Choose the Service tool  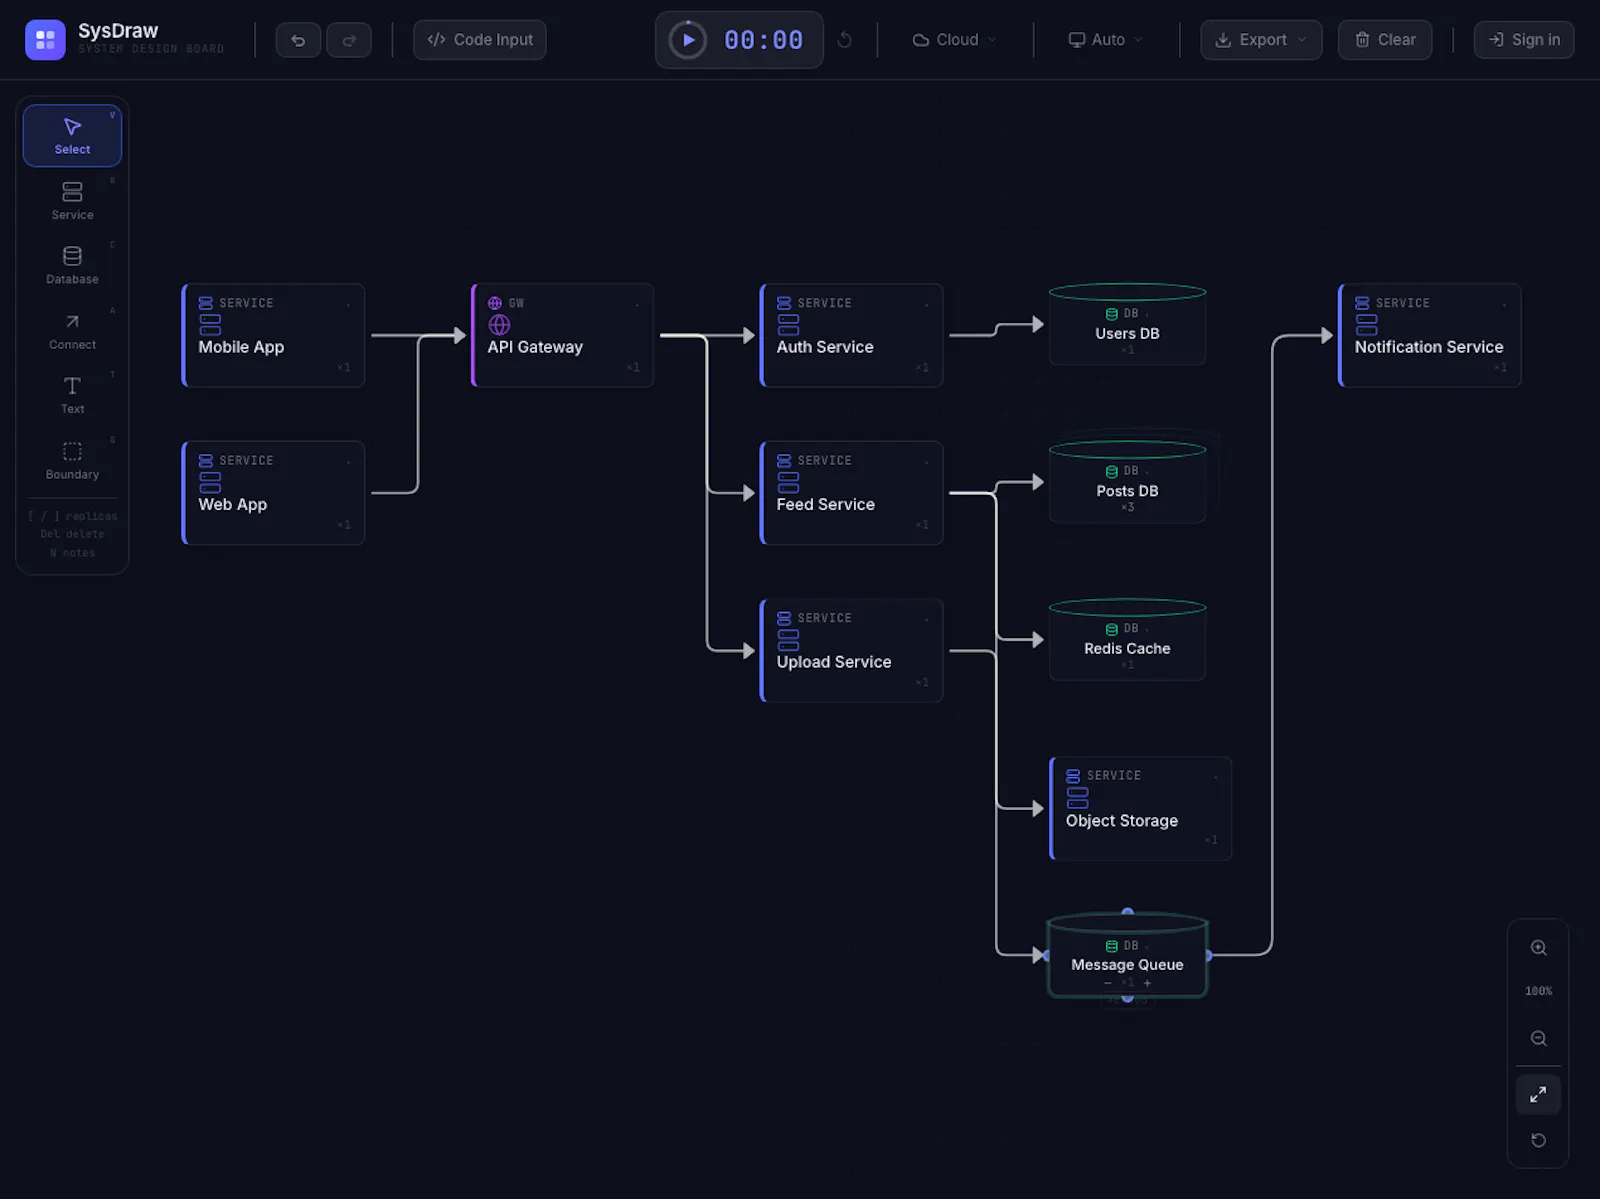[x=72, y=201]
